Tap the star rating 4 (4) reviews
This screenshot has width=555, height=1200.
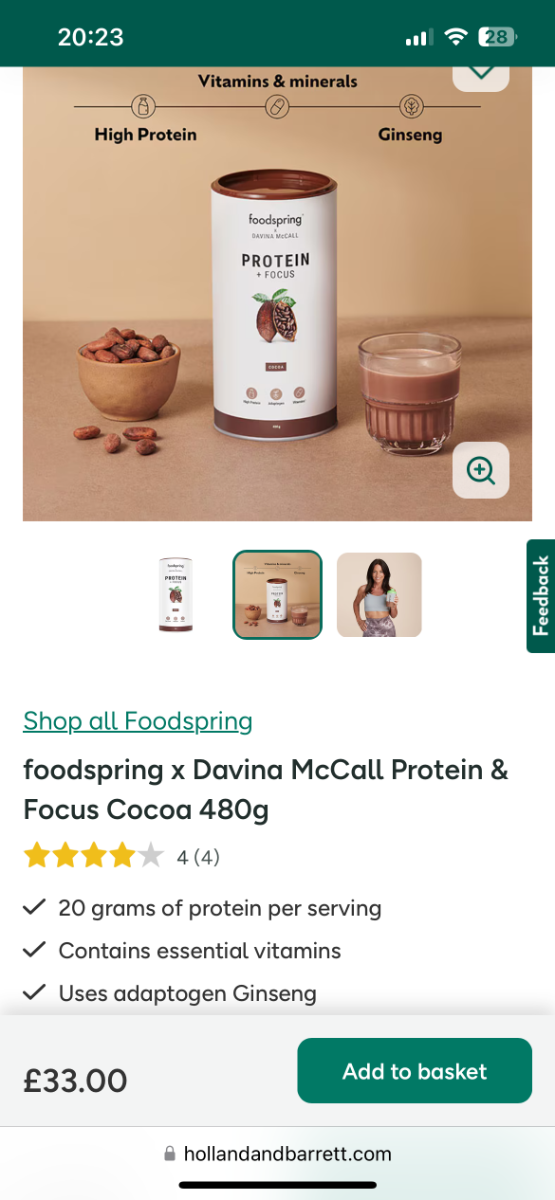tap(122, 856)
